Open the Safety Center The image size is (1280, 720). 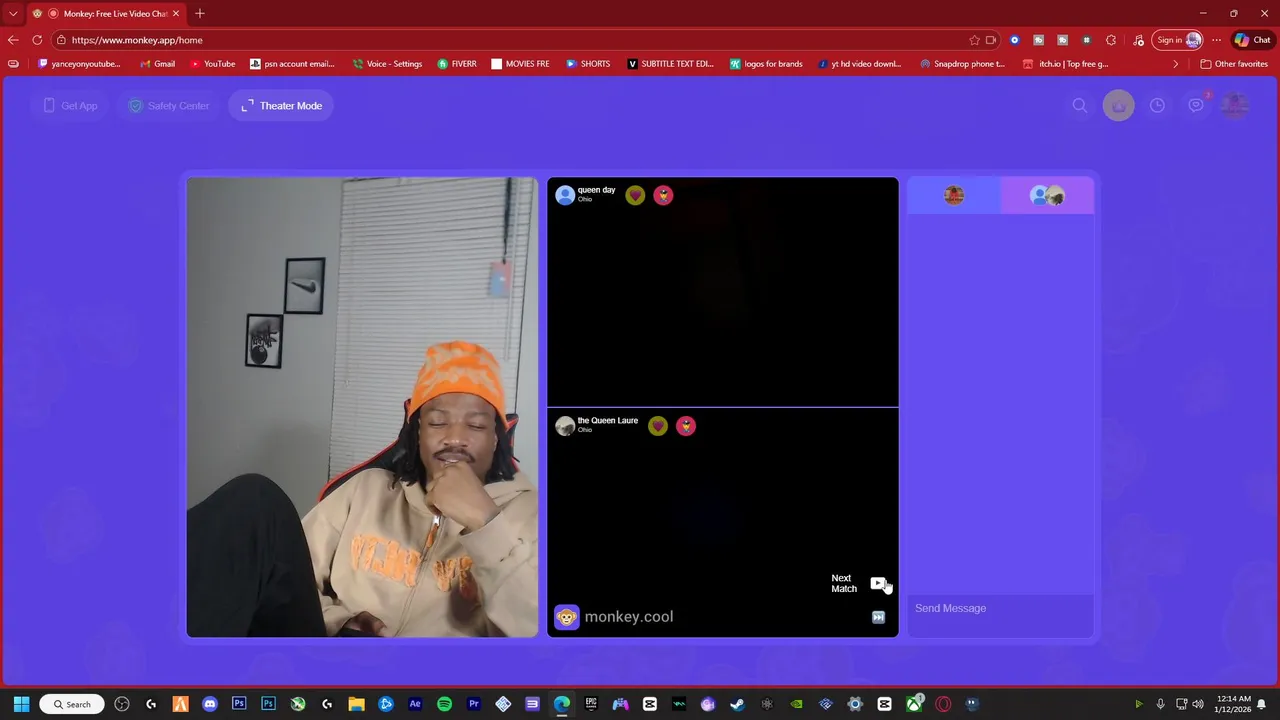click(x=168, y=106)
